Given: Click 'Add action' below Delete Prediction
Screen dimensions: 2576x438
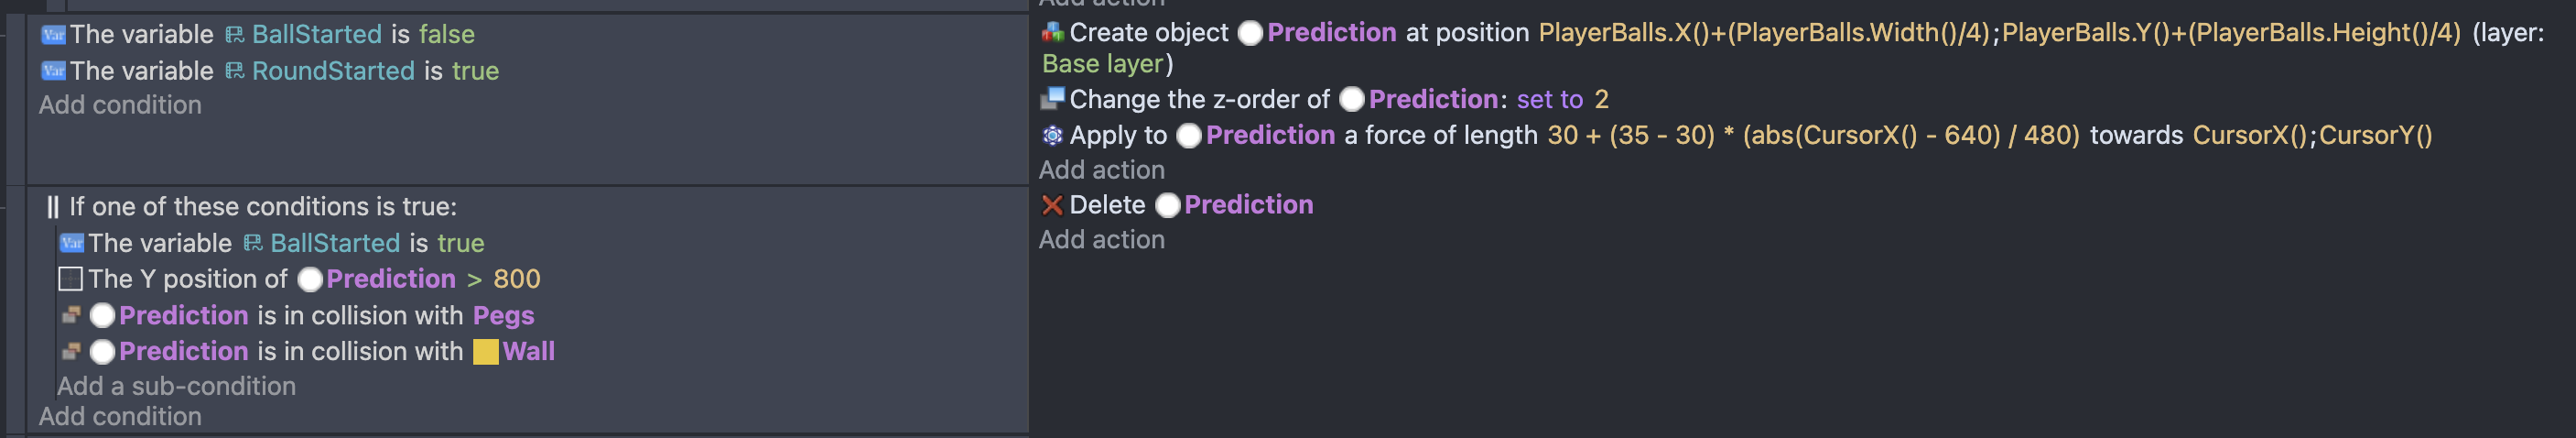Looking at the screenshot, I should (x=1101, y=240).
